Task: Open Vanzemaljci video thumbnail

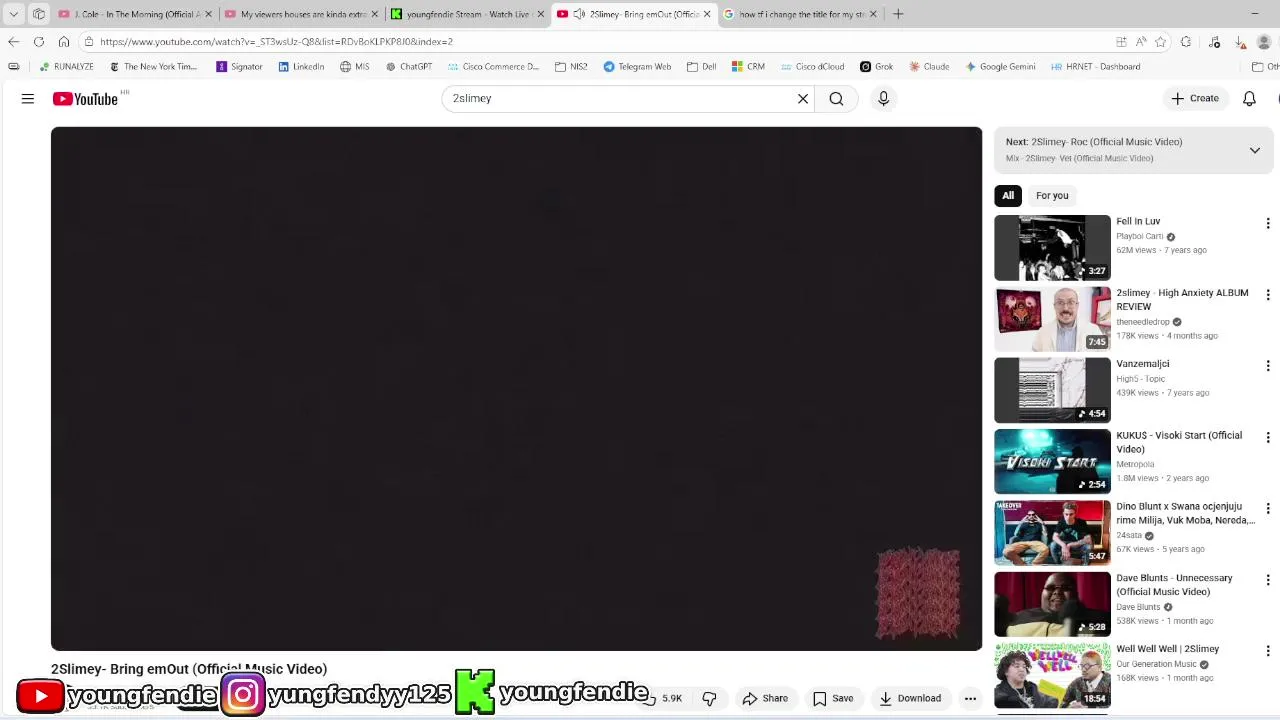Action: (1052, 390)
